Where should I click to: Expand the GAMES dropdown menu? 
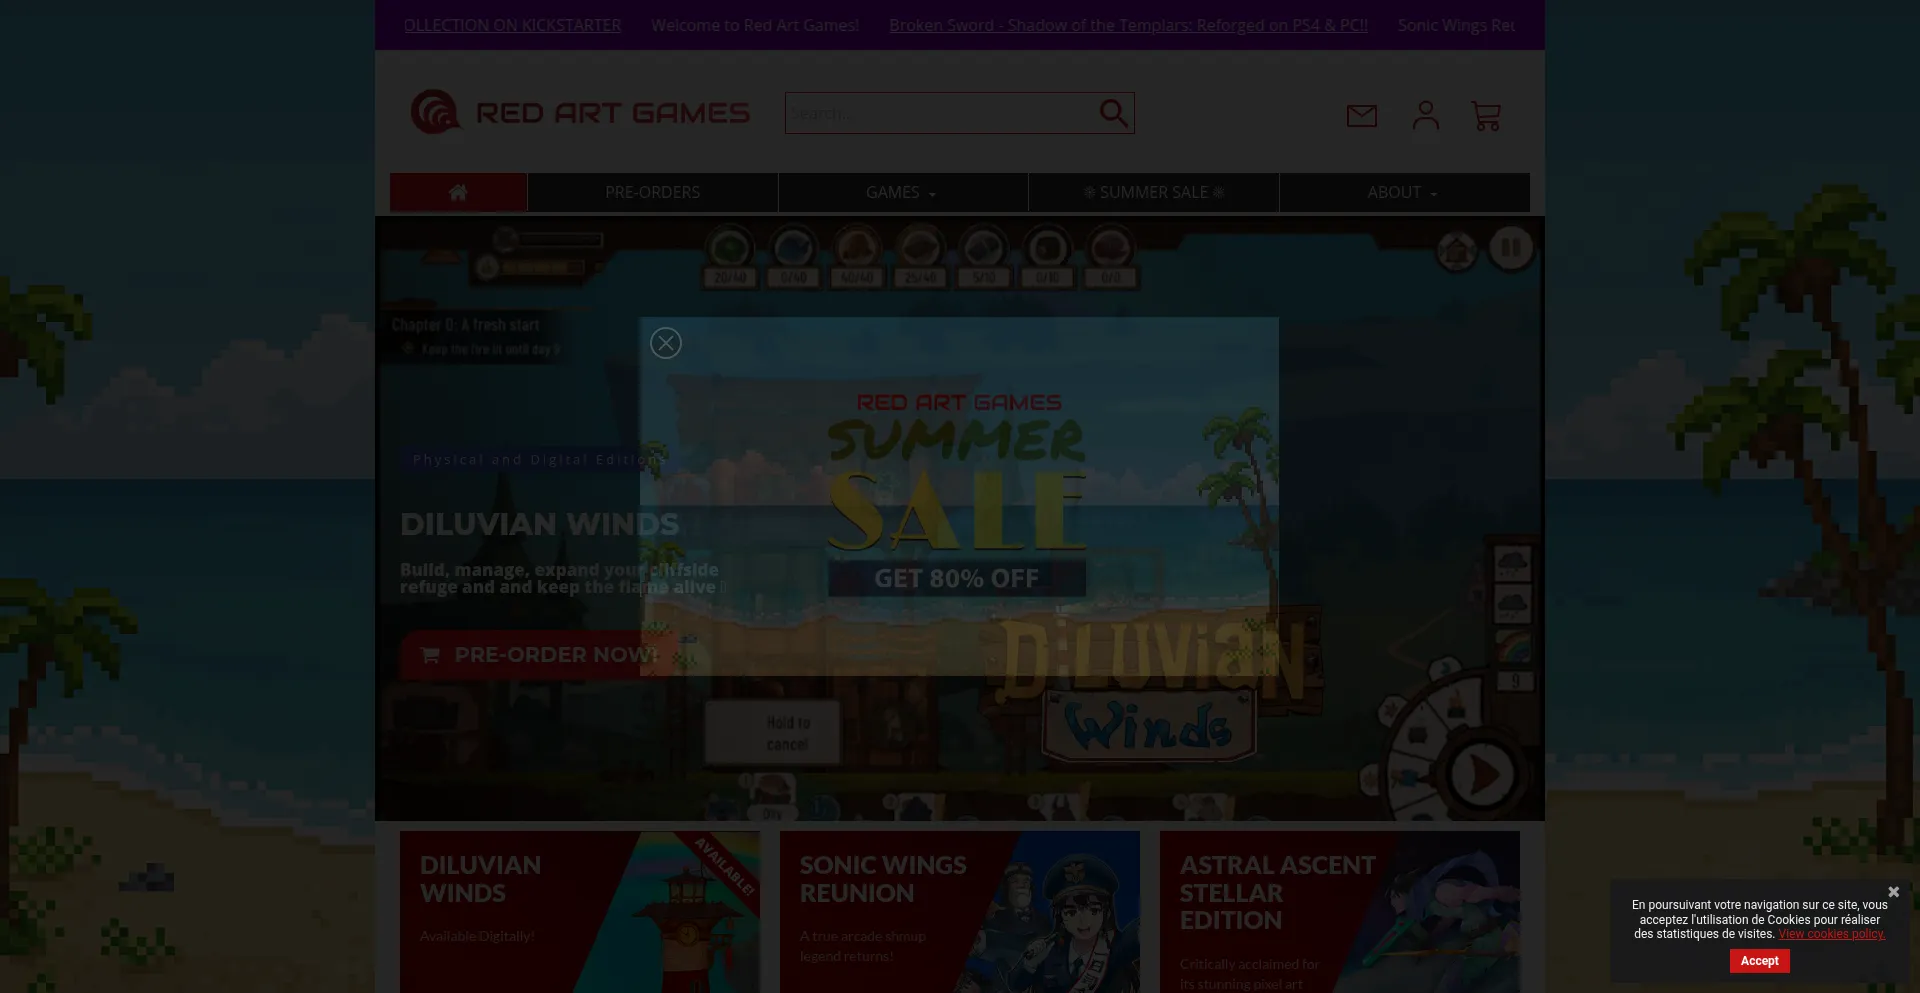pos(902,192)
